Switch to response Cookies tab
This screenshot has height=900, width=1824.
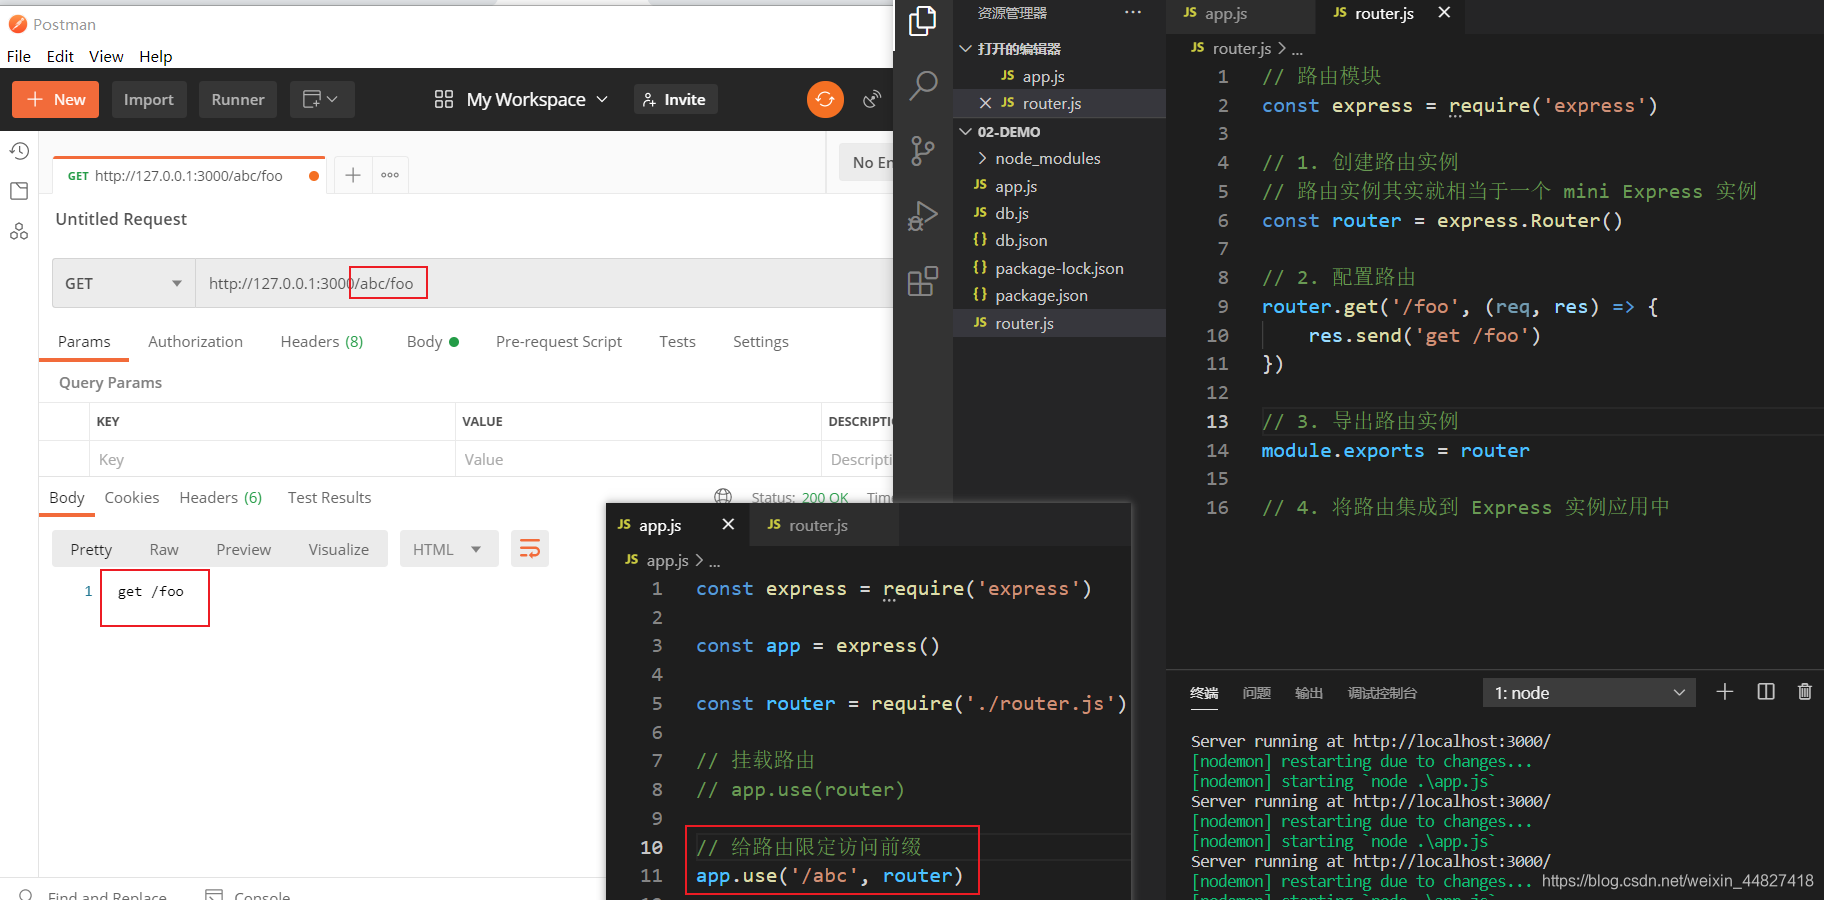tap(132, 497)
